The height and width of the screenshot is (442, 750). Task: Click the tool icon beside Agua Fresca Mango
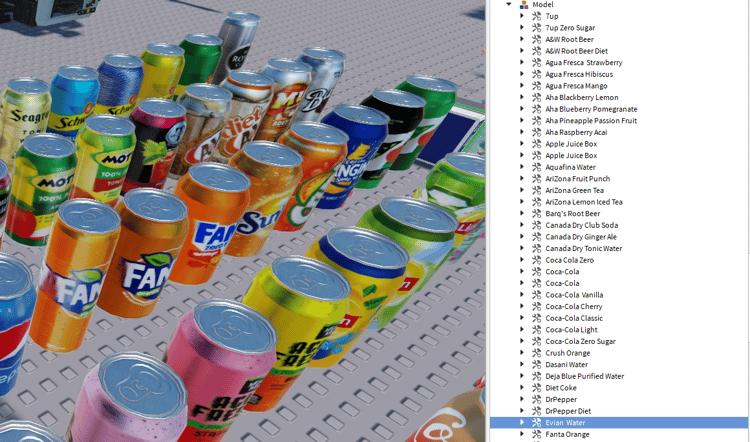537,86
